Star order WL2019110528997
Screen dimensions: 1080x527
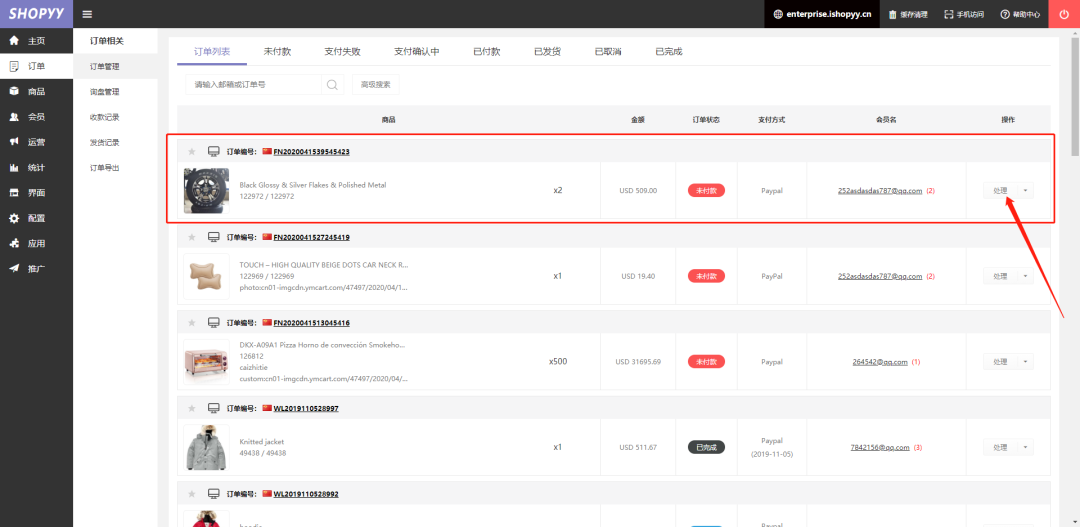[192, 409]
